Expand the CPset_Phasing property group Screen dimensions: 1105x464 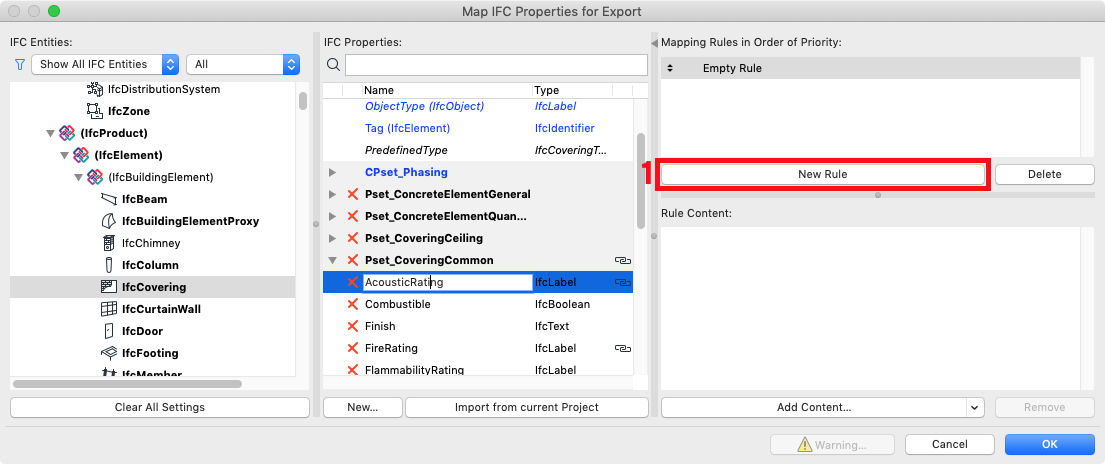click(x=333, y=172)
